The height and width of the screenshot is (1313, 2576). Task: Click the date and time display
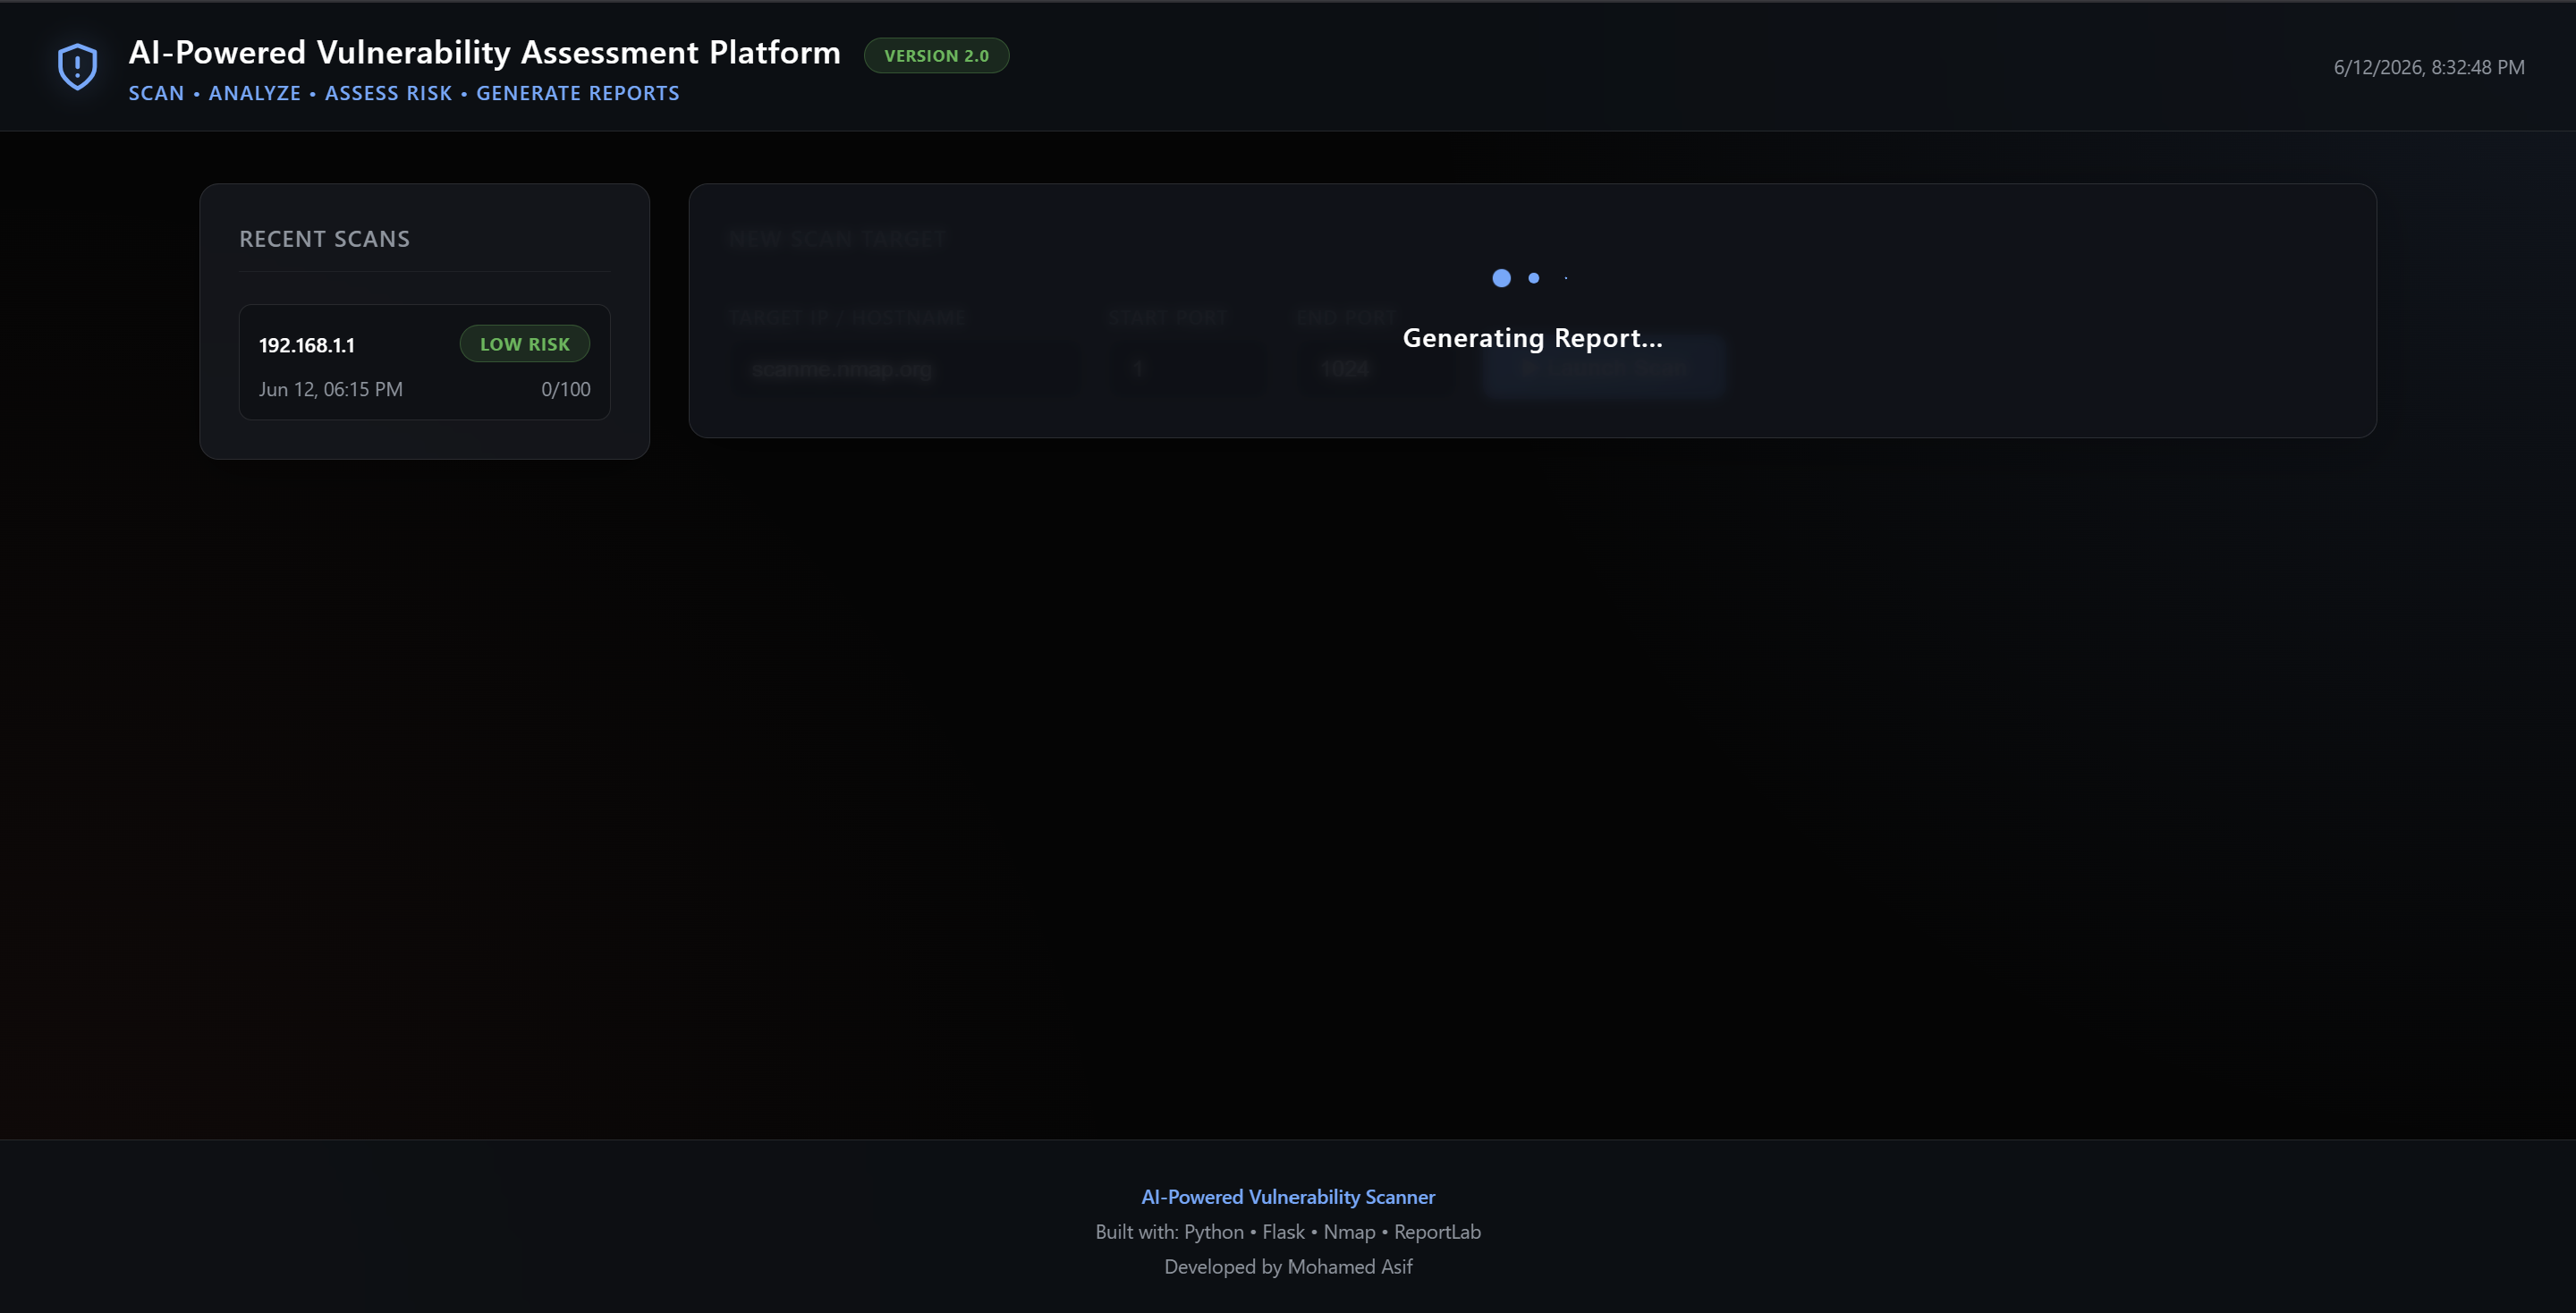point(2429,67)
